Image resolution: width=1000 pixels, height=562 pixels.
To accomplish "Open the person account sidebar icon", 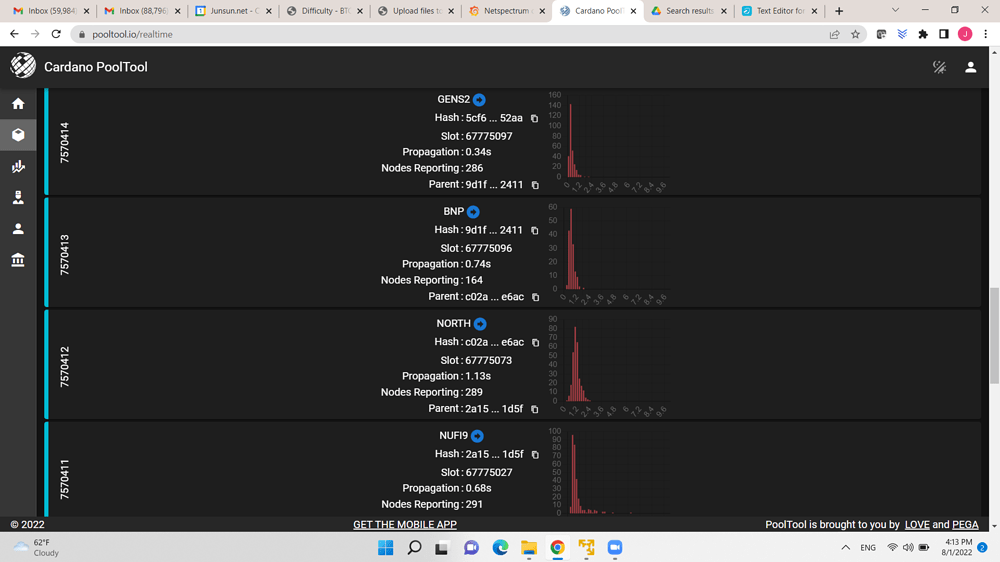I will [18, 228].
